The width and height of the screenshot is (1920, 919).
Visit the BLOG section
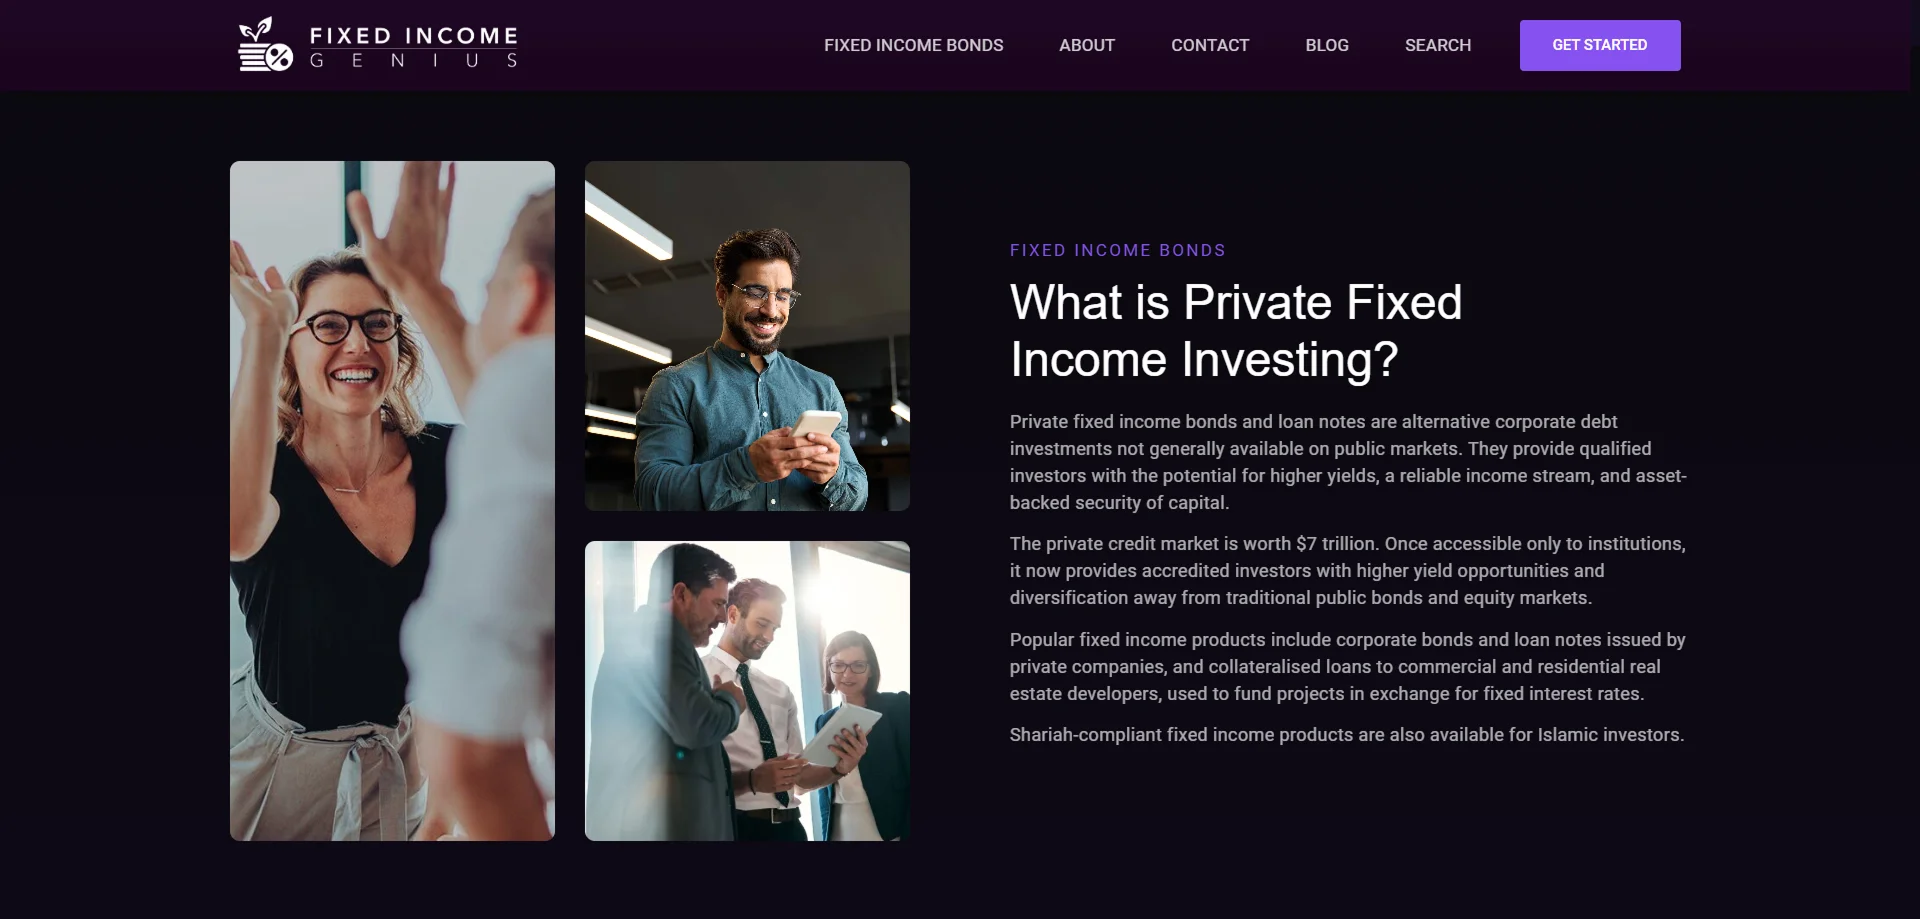[x=1327, y=45]
